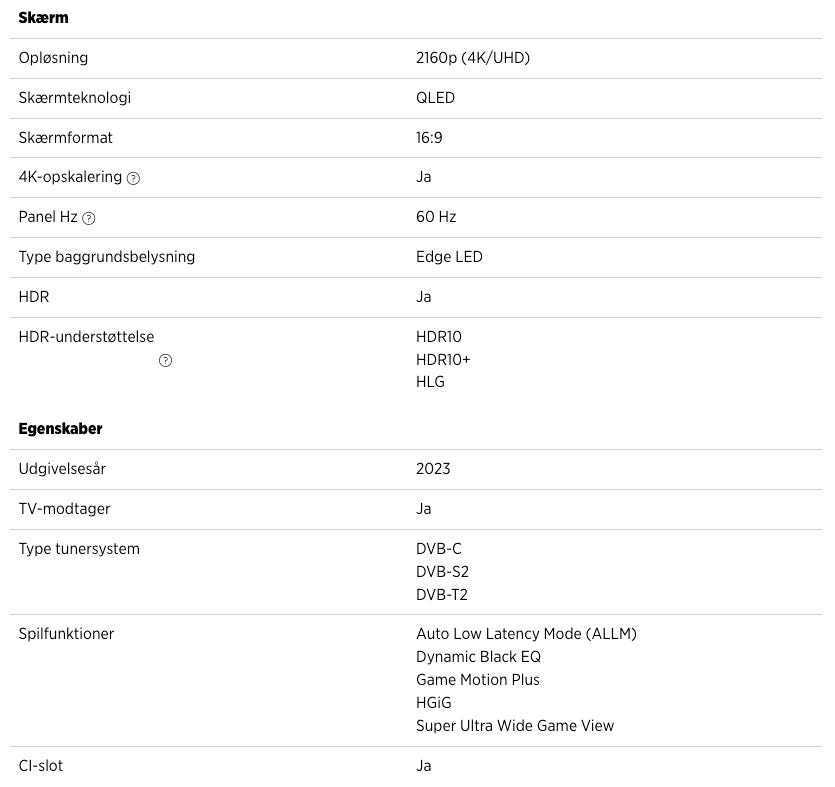The image size is (835, 787).
Task: Click the QLED screen technology value
Action: (435, 98)
